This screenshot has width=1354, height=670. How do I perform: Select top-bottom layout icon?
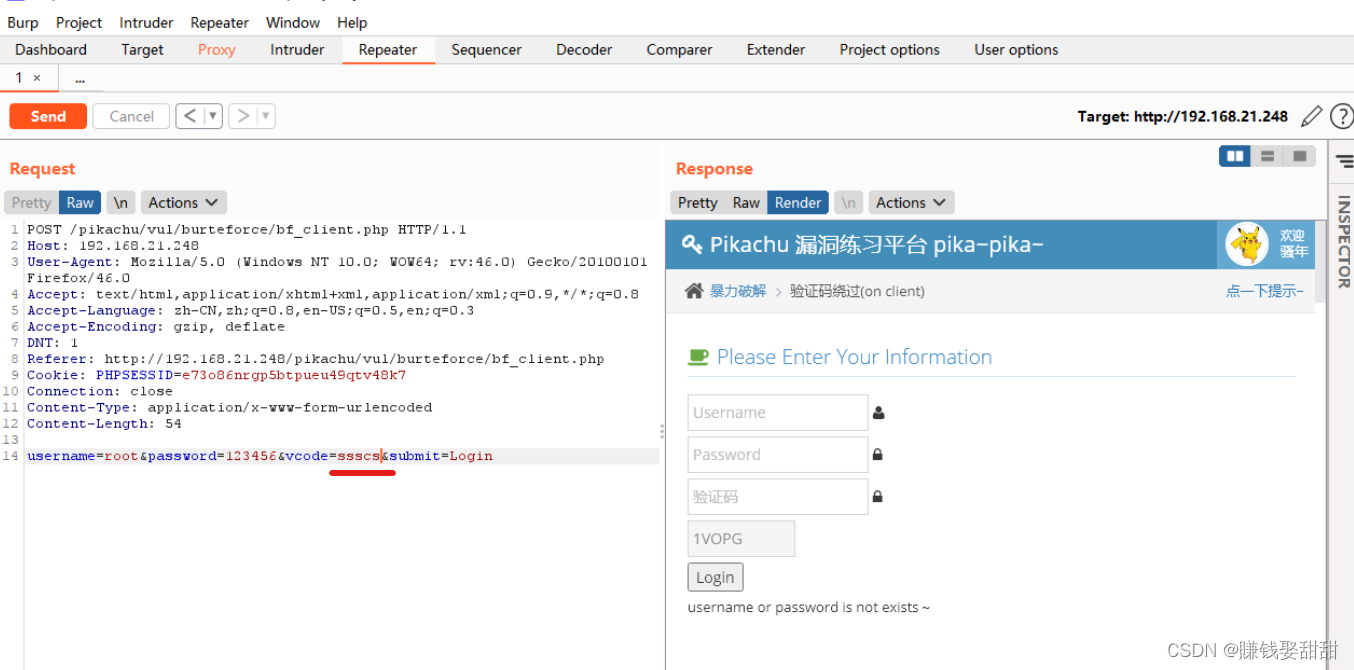pyautogui.click(x=1267, y=156)
